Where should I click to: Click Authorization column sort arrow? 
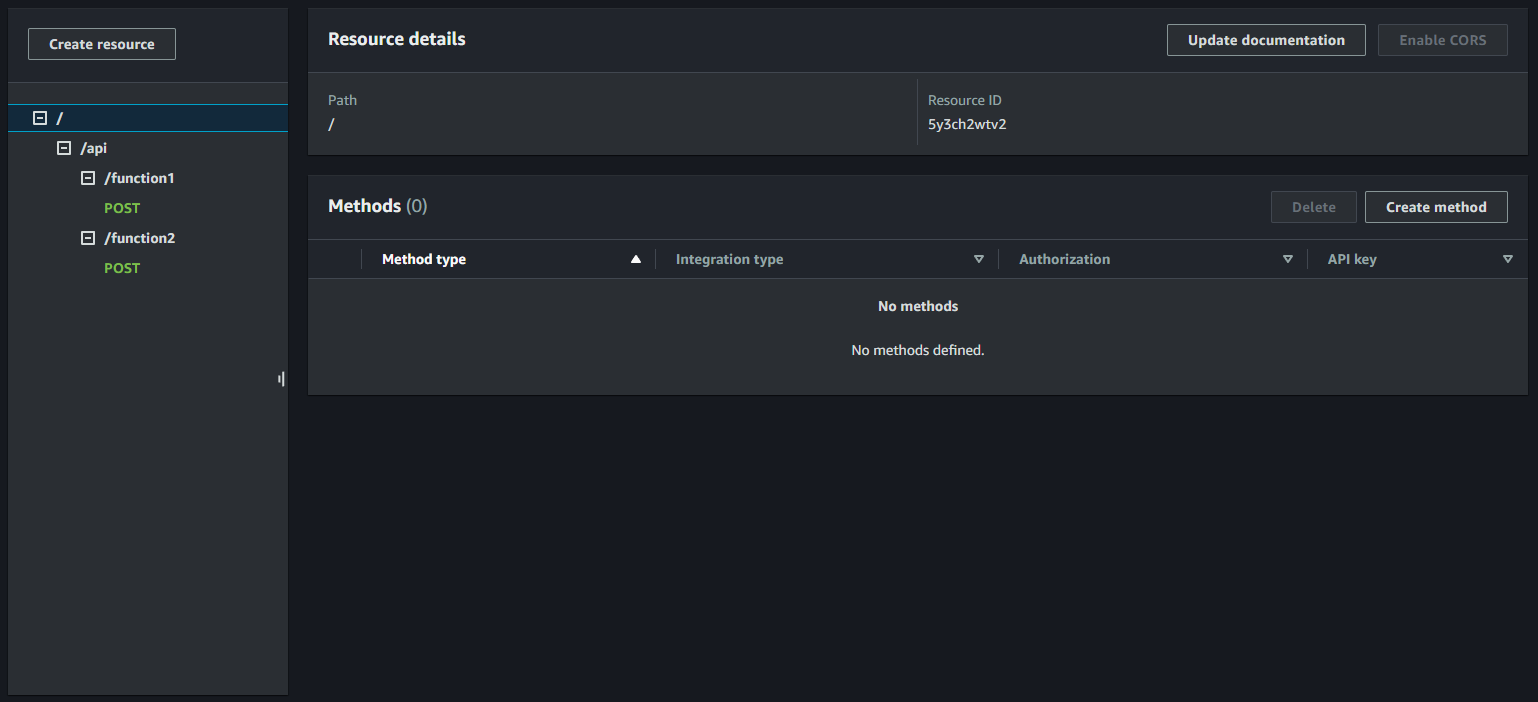click(1288, 259)
